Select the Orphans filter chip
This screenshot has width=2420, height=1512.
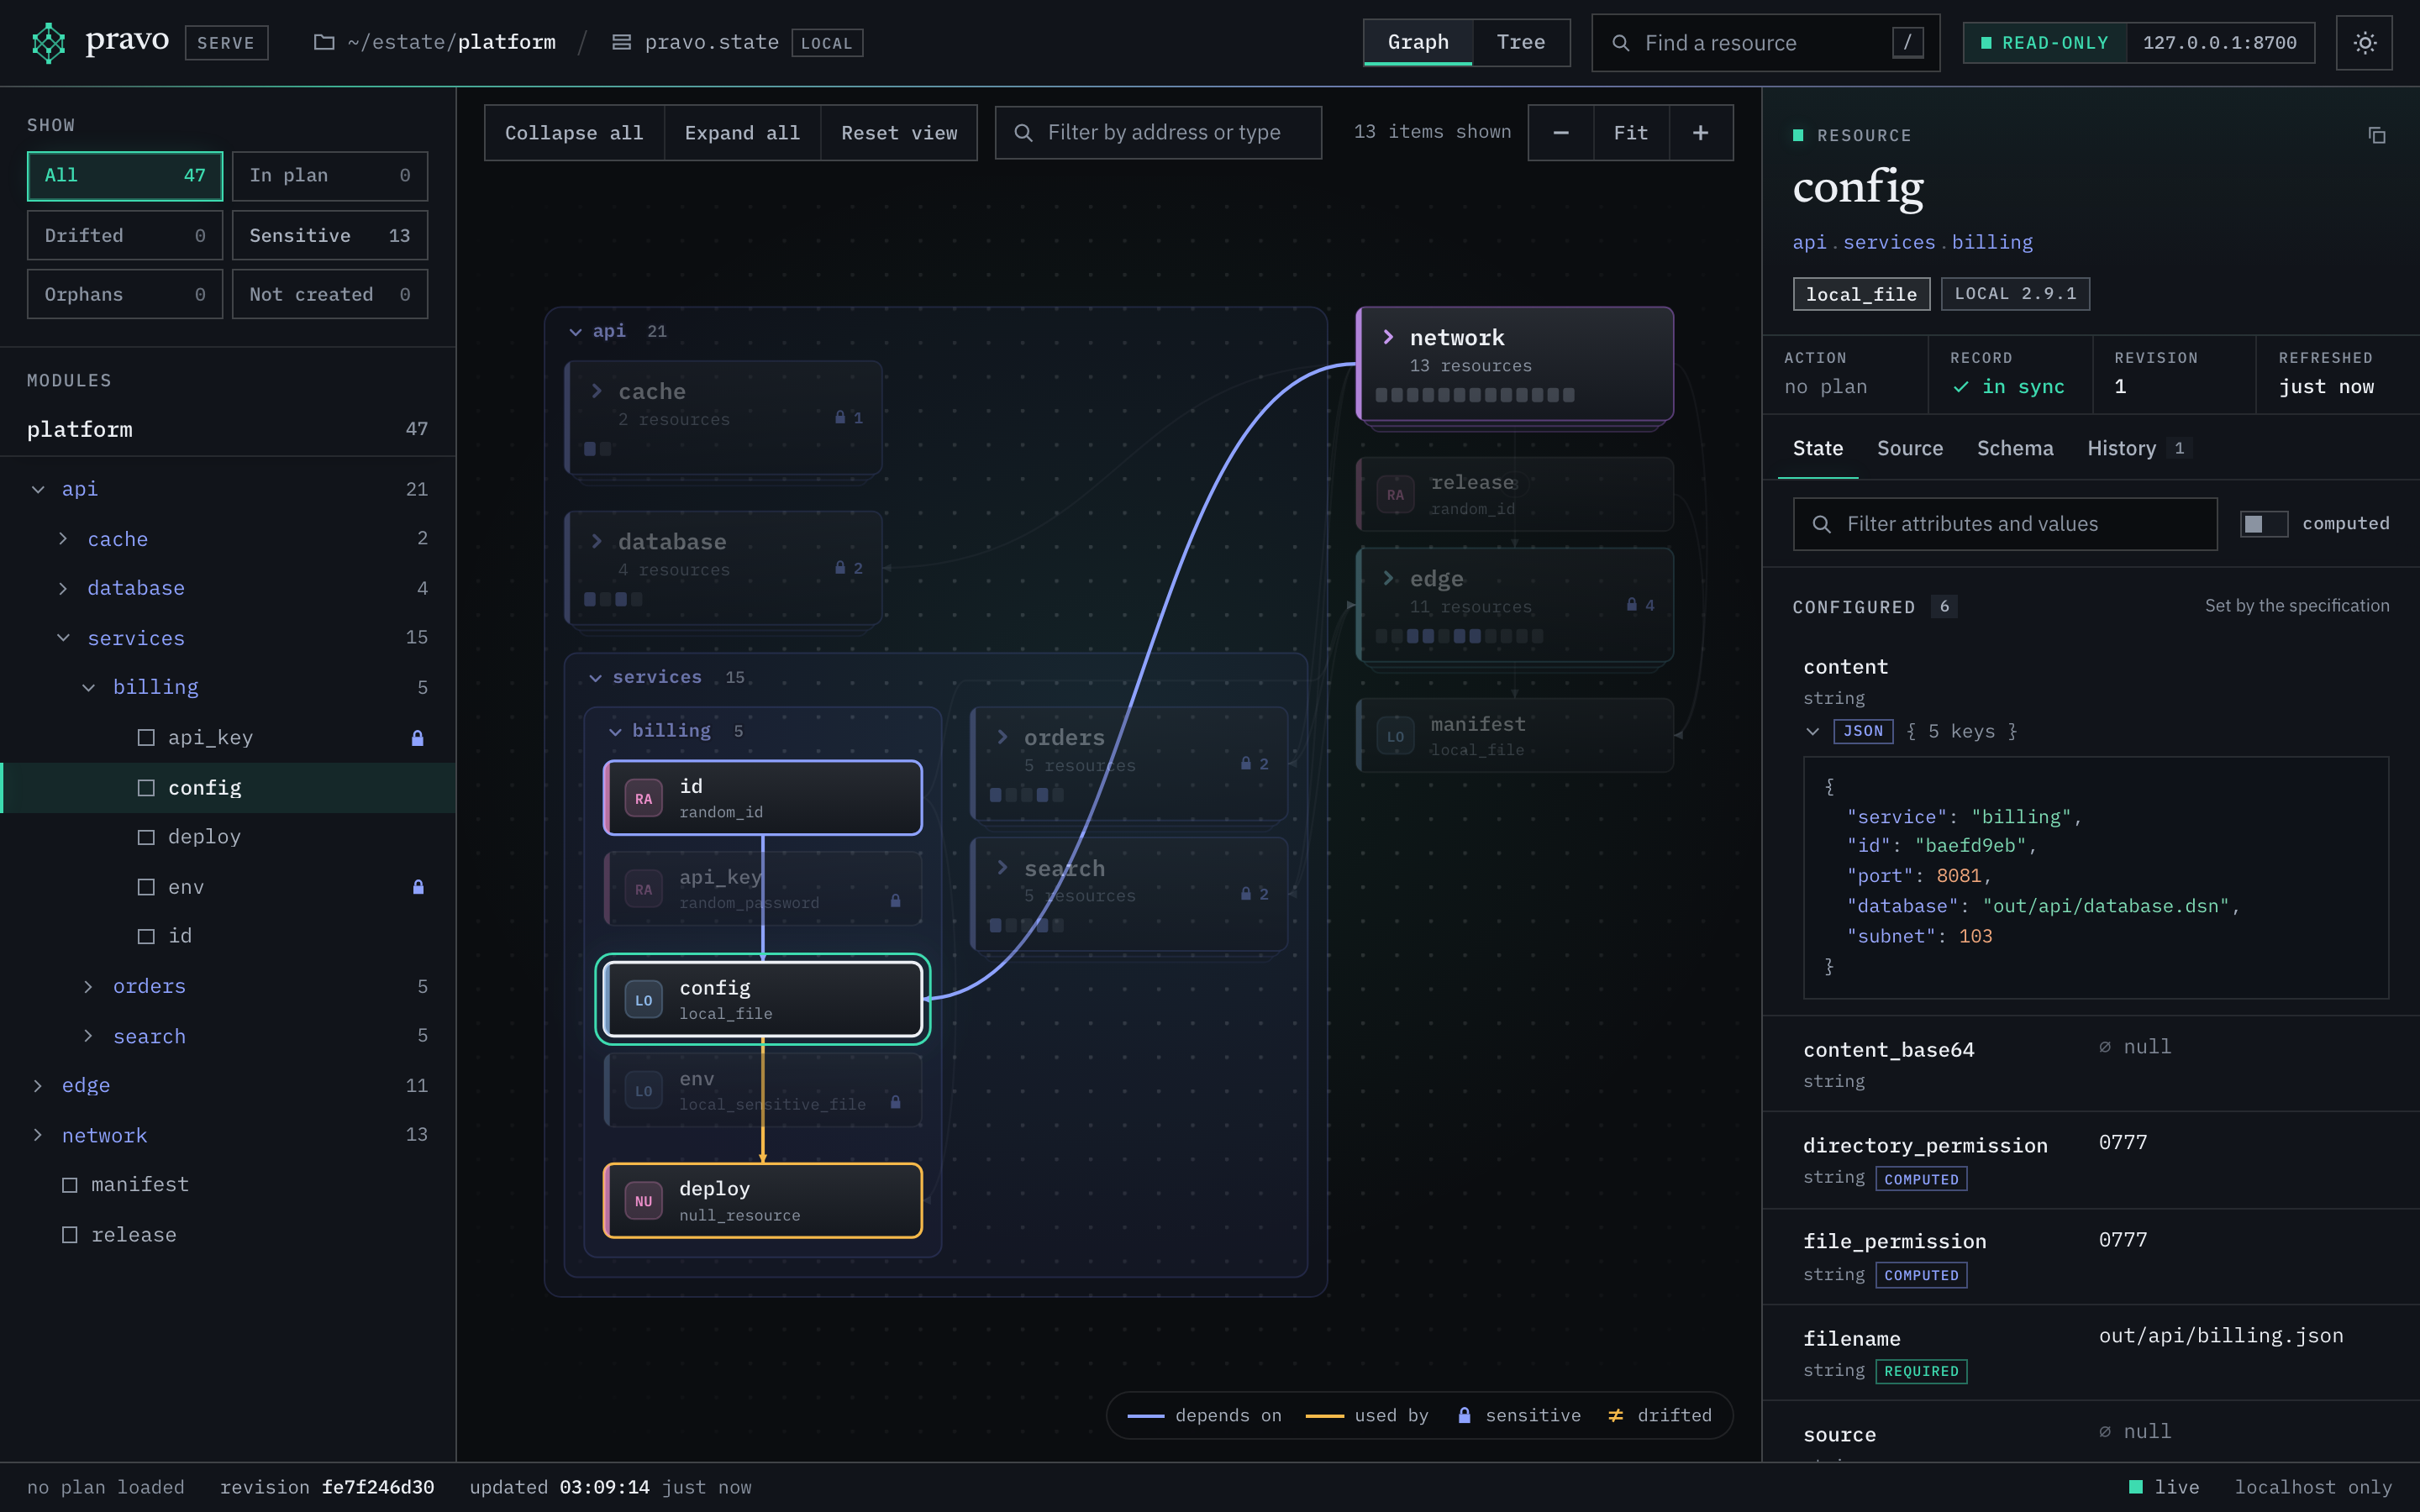(125, 294)
